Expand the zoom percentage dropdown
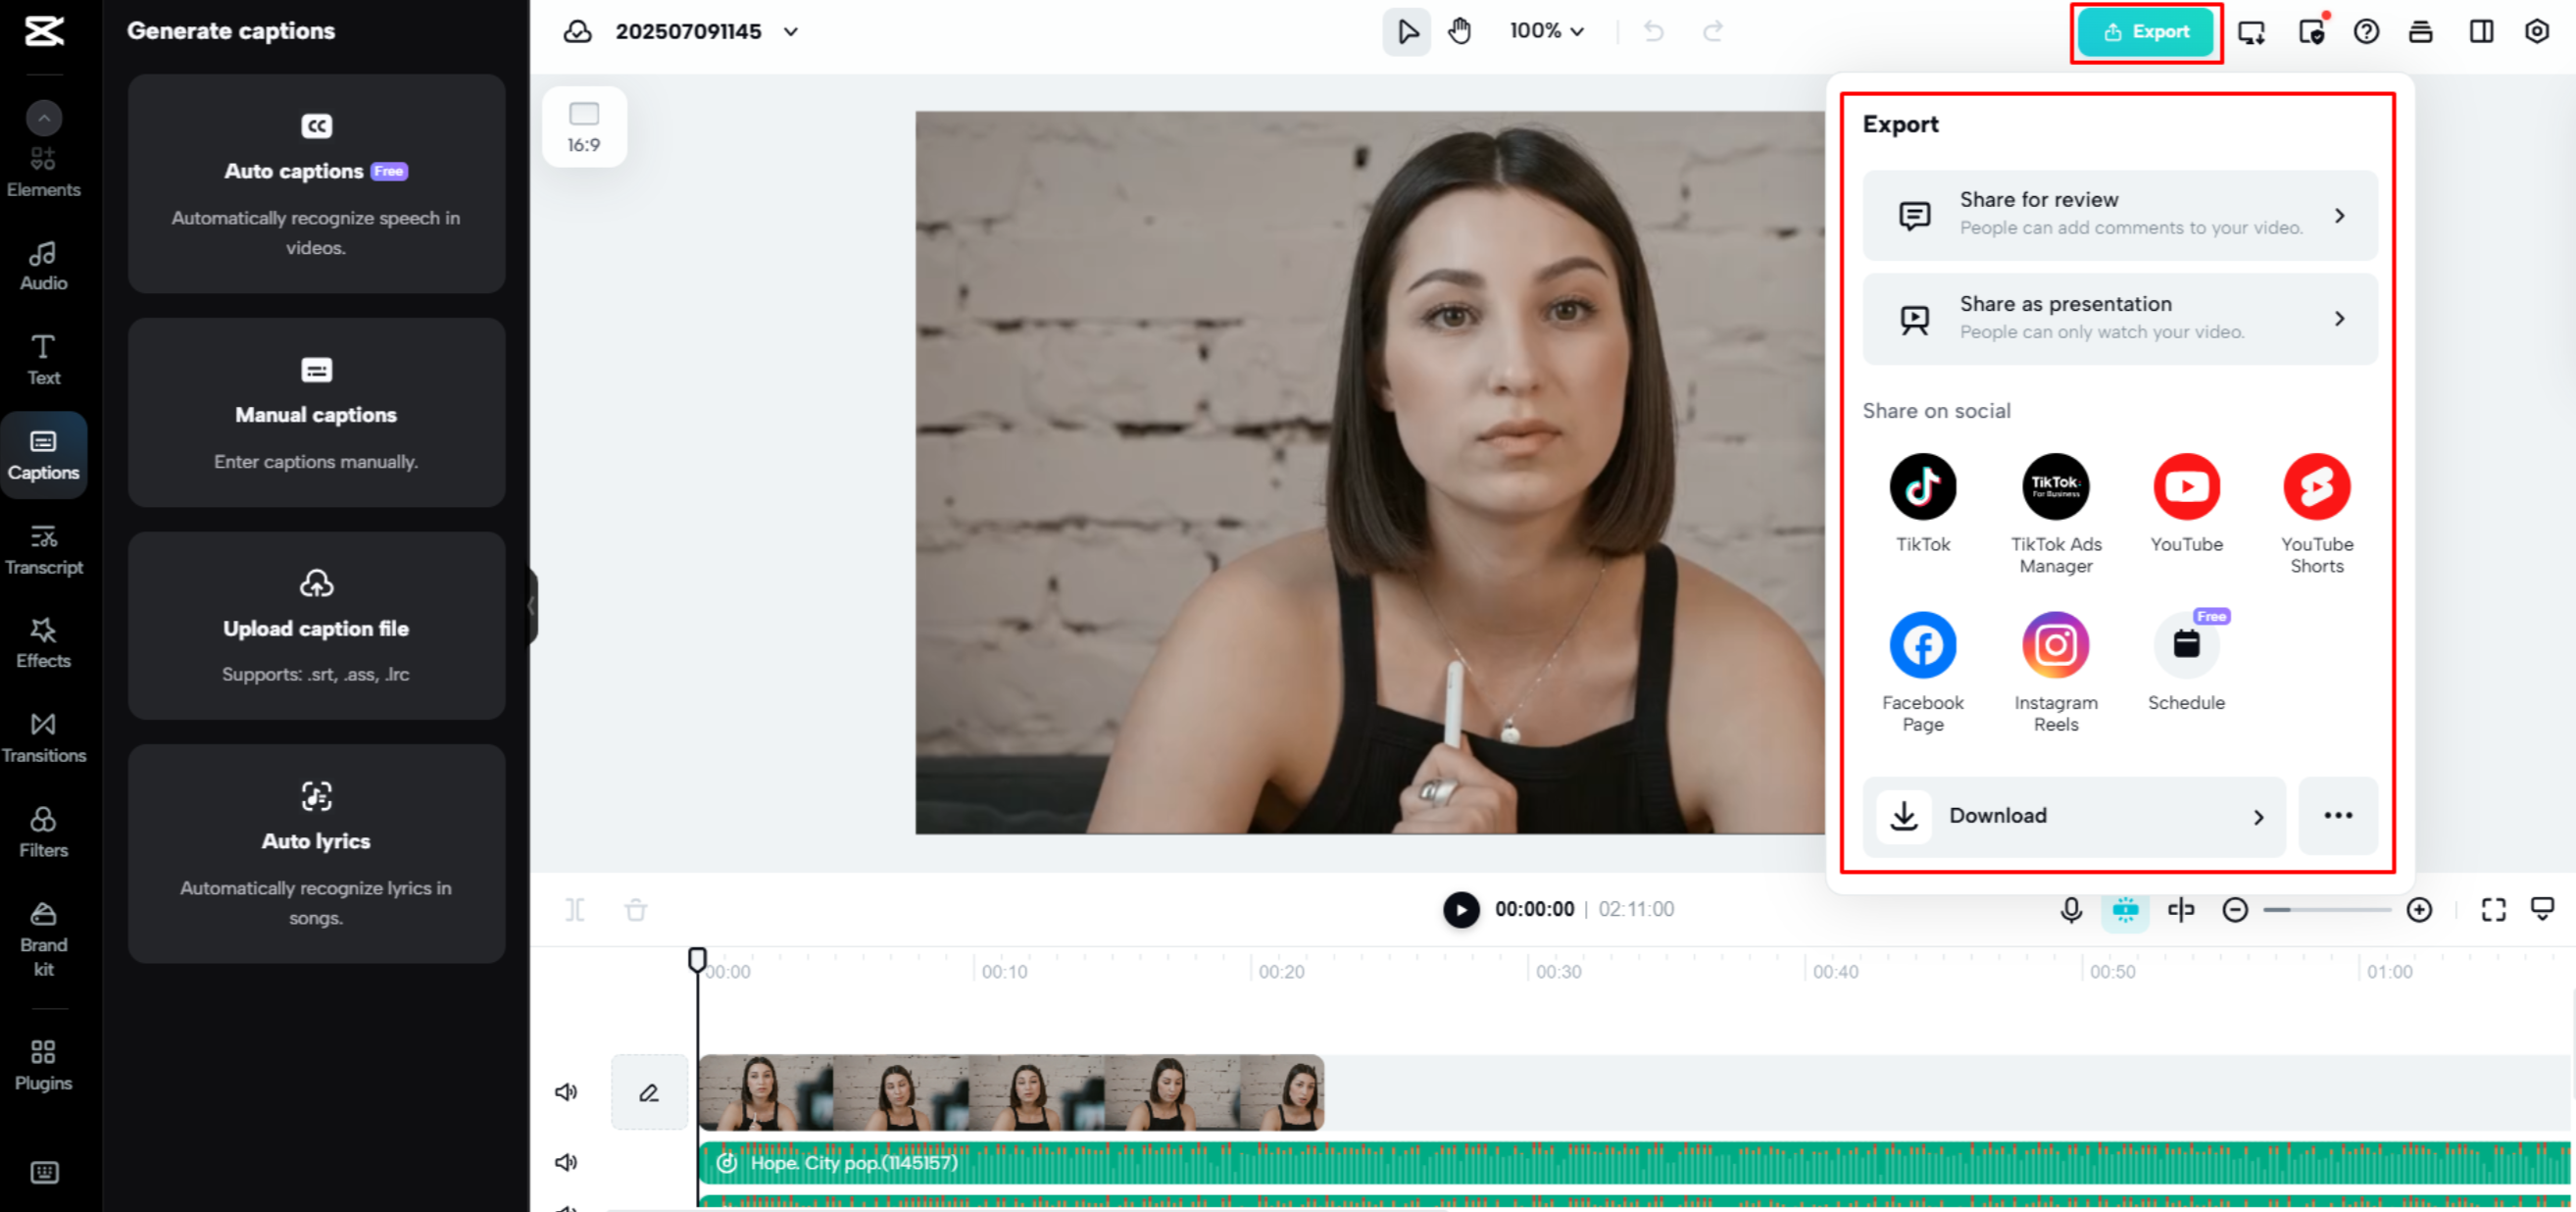 (1546, 31)
